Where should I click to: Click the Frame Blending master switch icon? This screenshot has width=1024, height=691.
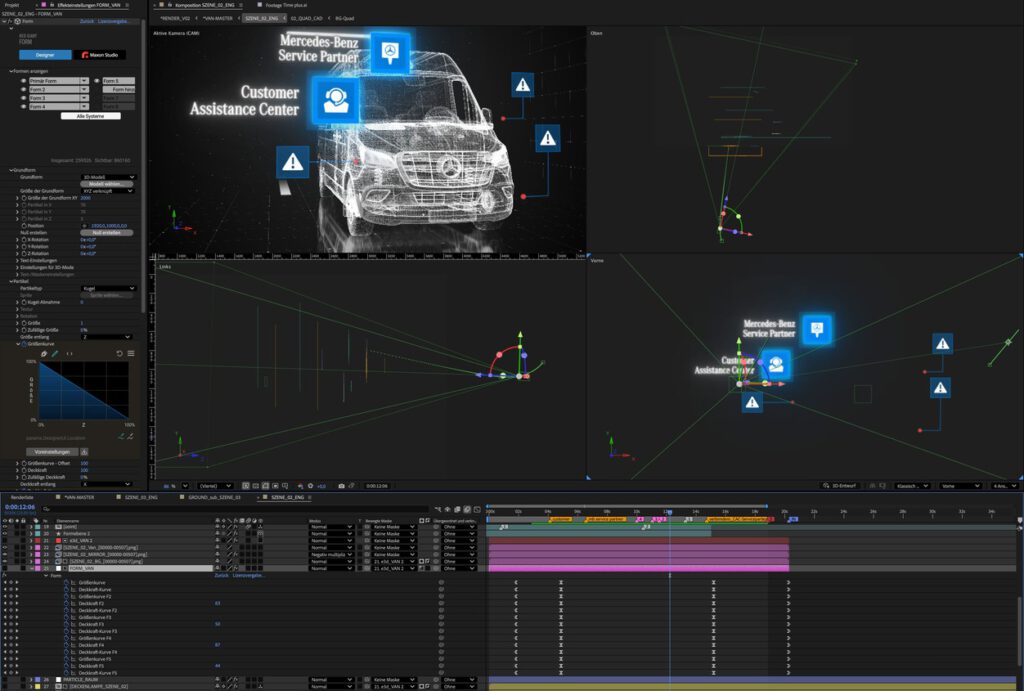pos(458,510)
